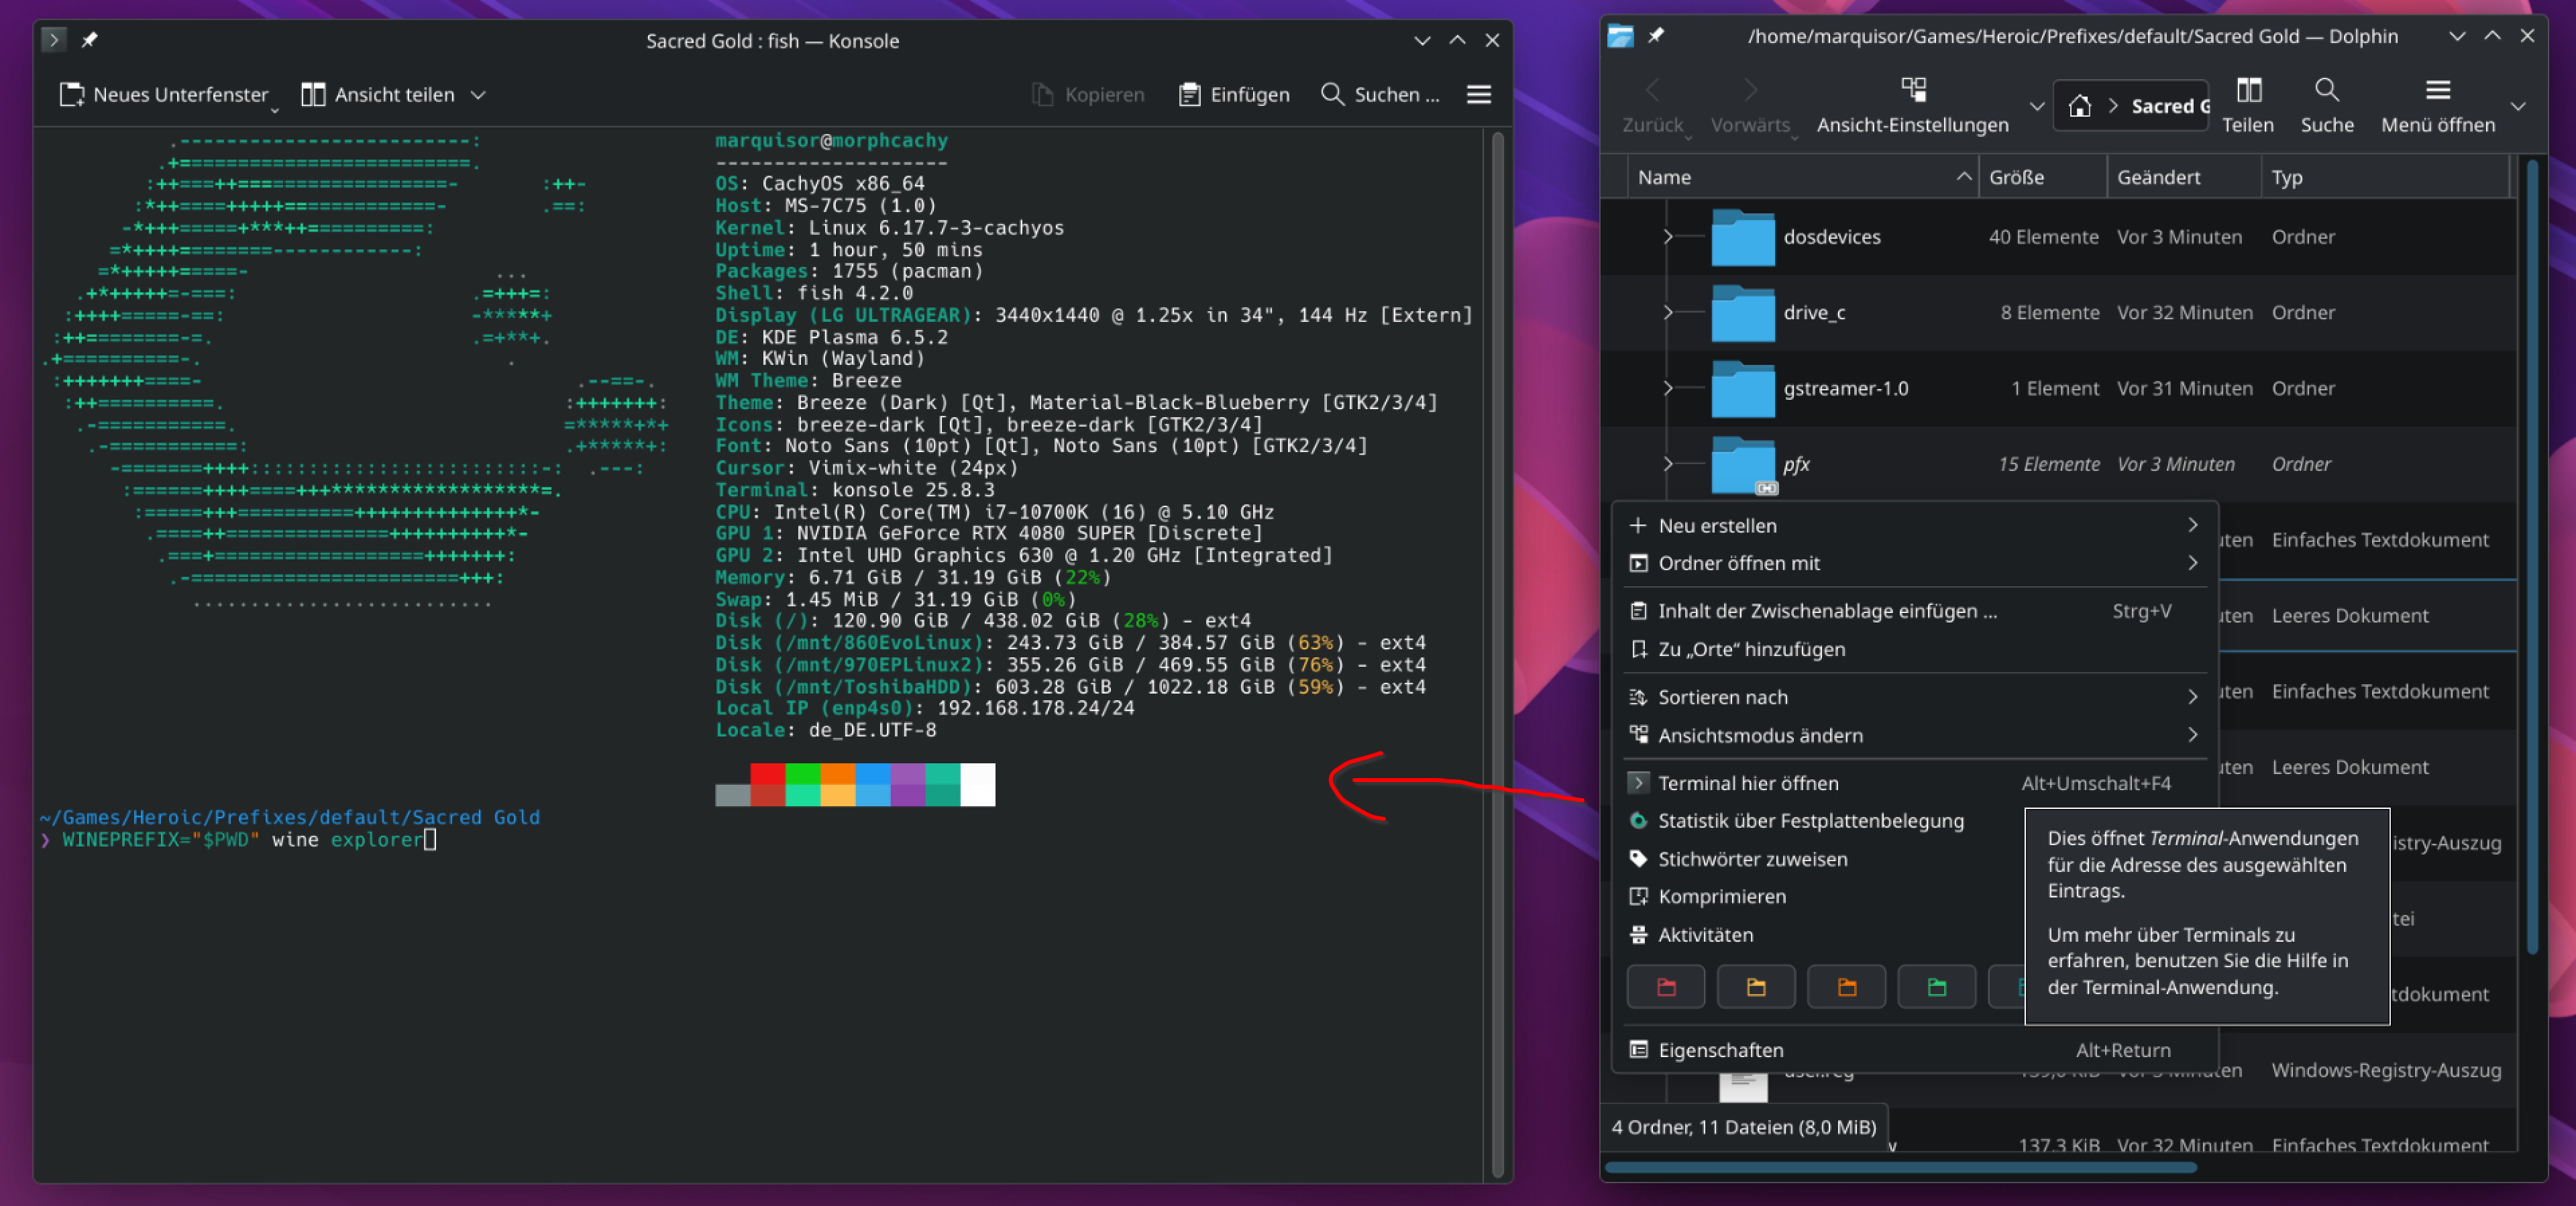The width and height of the screenshot is (2576, 1206).
Task: Expand the pfx folder tree arrow
Action: [x=1667, y=464]
